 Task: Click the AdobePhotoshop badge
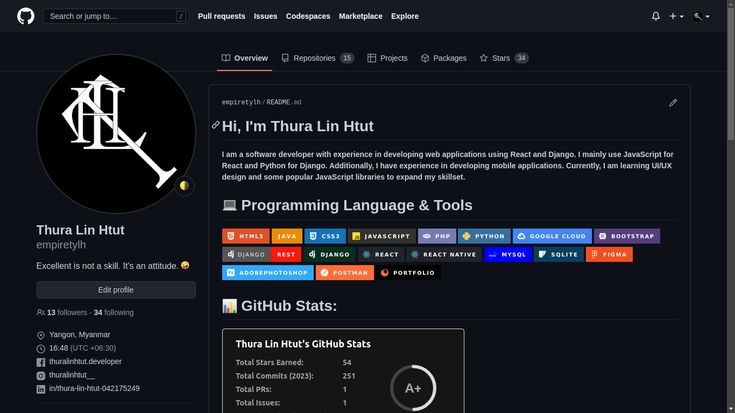(268, 273)
